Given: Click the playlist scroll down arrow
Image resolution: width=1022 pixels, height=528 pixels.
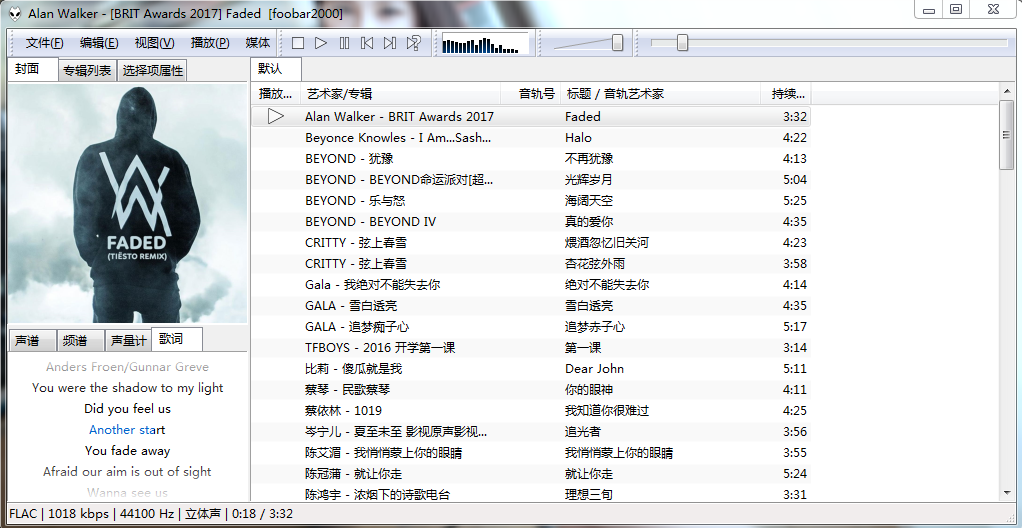Looking at the screenshot, I should [x=1007, y=494].
